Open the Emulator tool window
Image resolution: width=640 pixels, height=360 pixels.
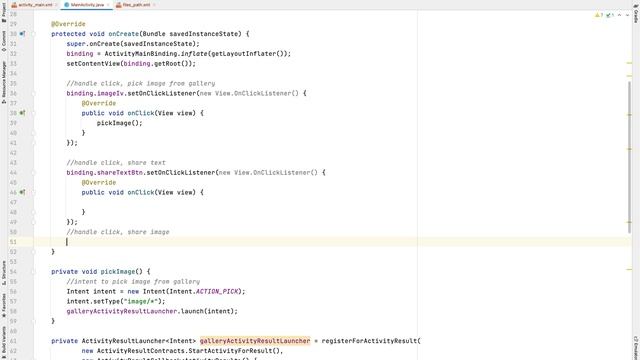click(636, 347)
